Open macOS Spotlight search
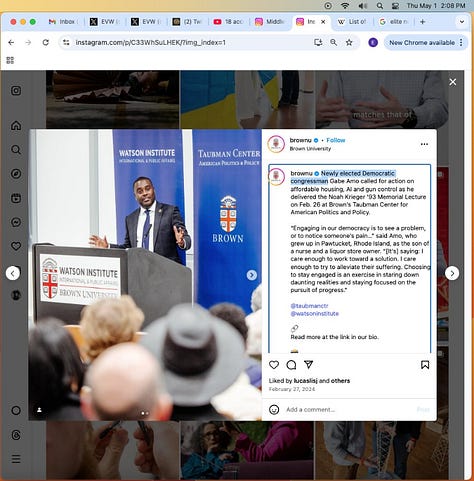This screenshot has width=474, height=481. [380, 6]
